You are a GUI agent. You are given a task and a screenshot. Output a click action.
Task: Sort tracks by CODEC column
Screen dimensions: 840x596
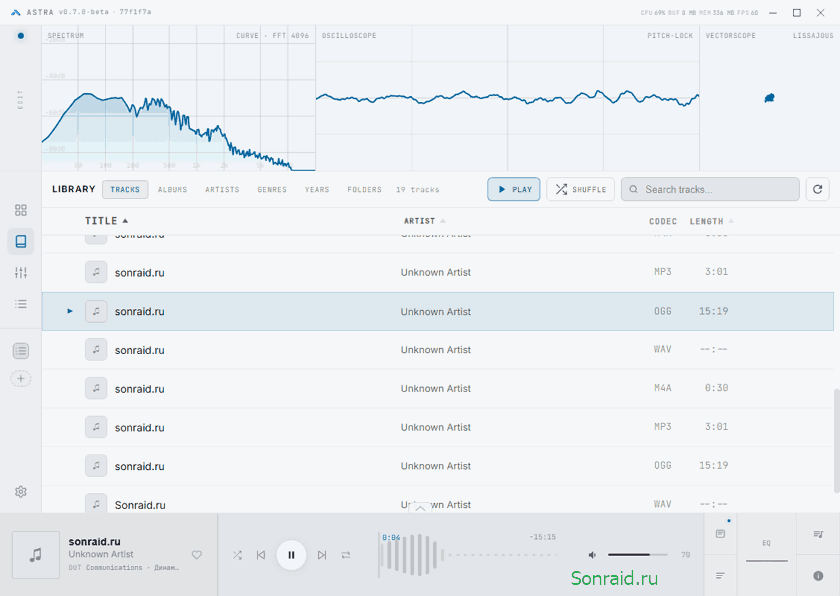click(663, 221)
